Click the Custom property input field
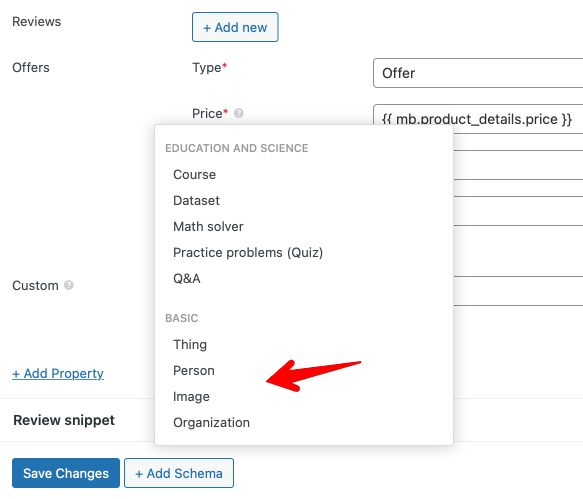 [518, 291]
